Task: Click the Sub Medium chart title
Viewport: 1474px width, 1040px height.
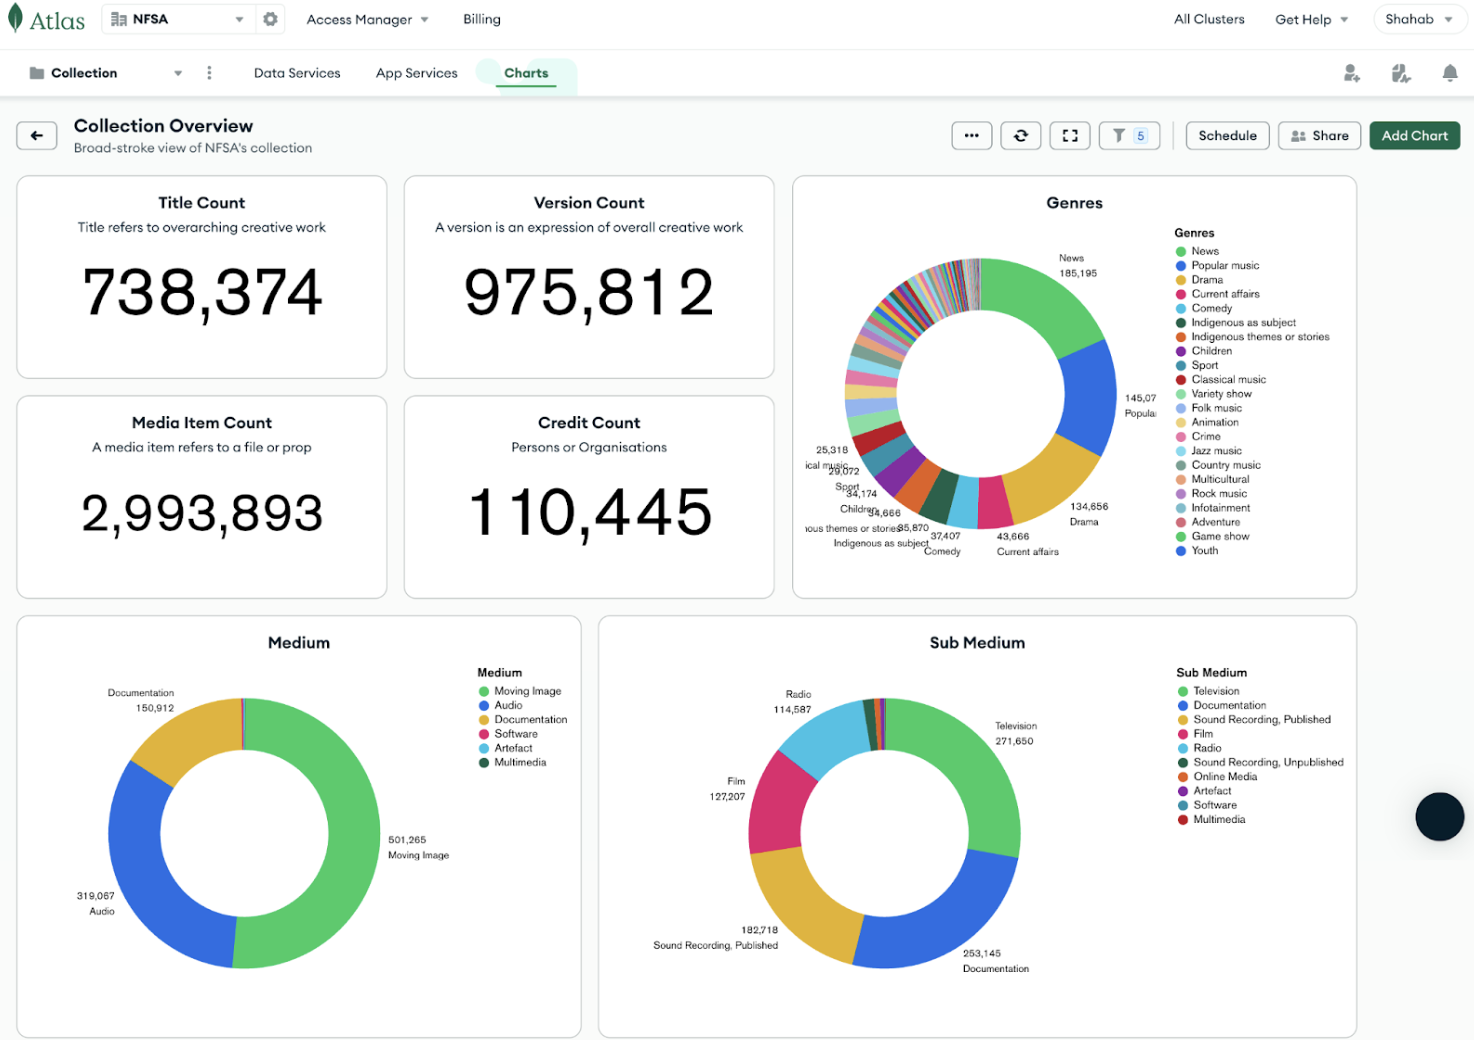Action: pyautogui.click(x=977, y=643)
